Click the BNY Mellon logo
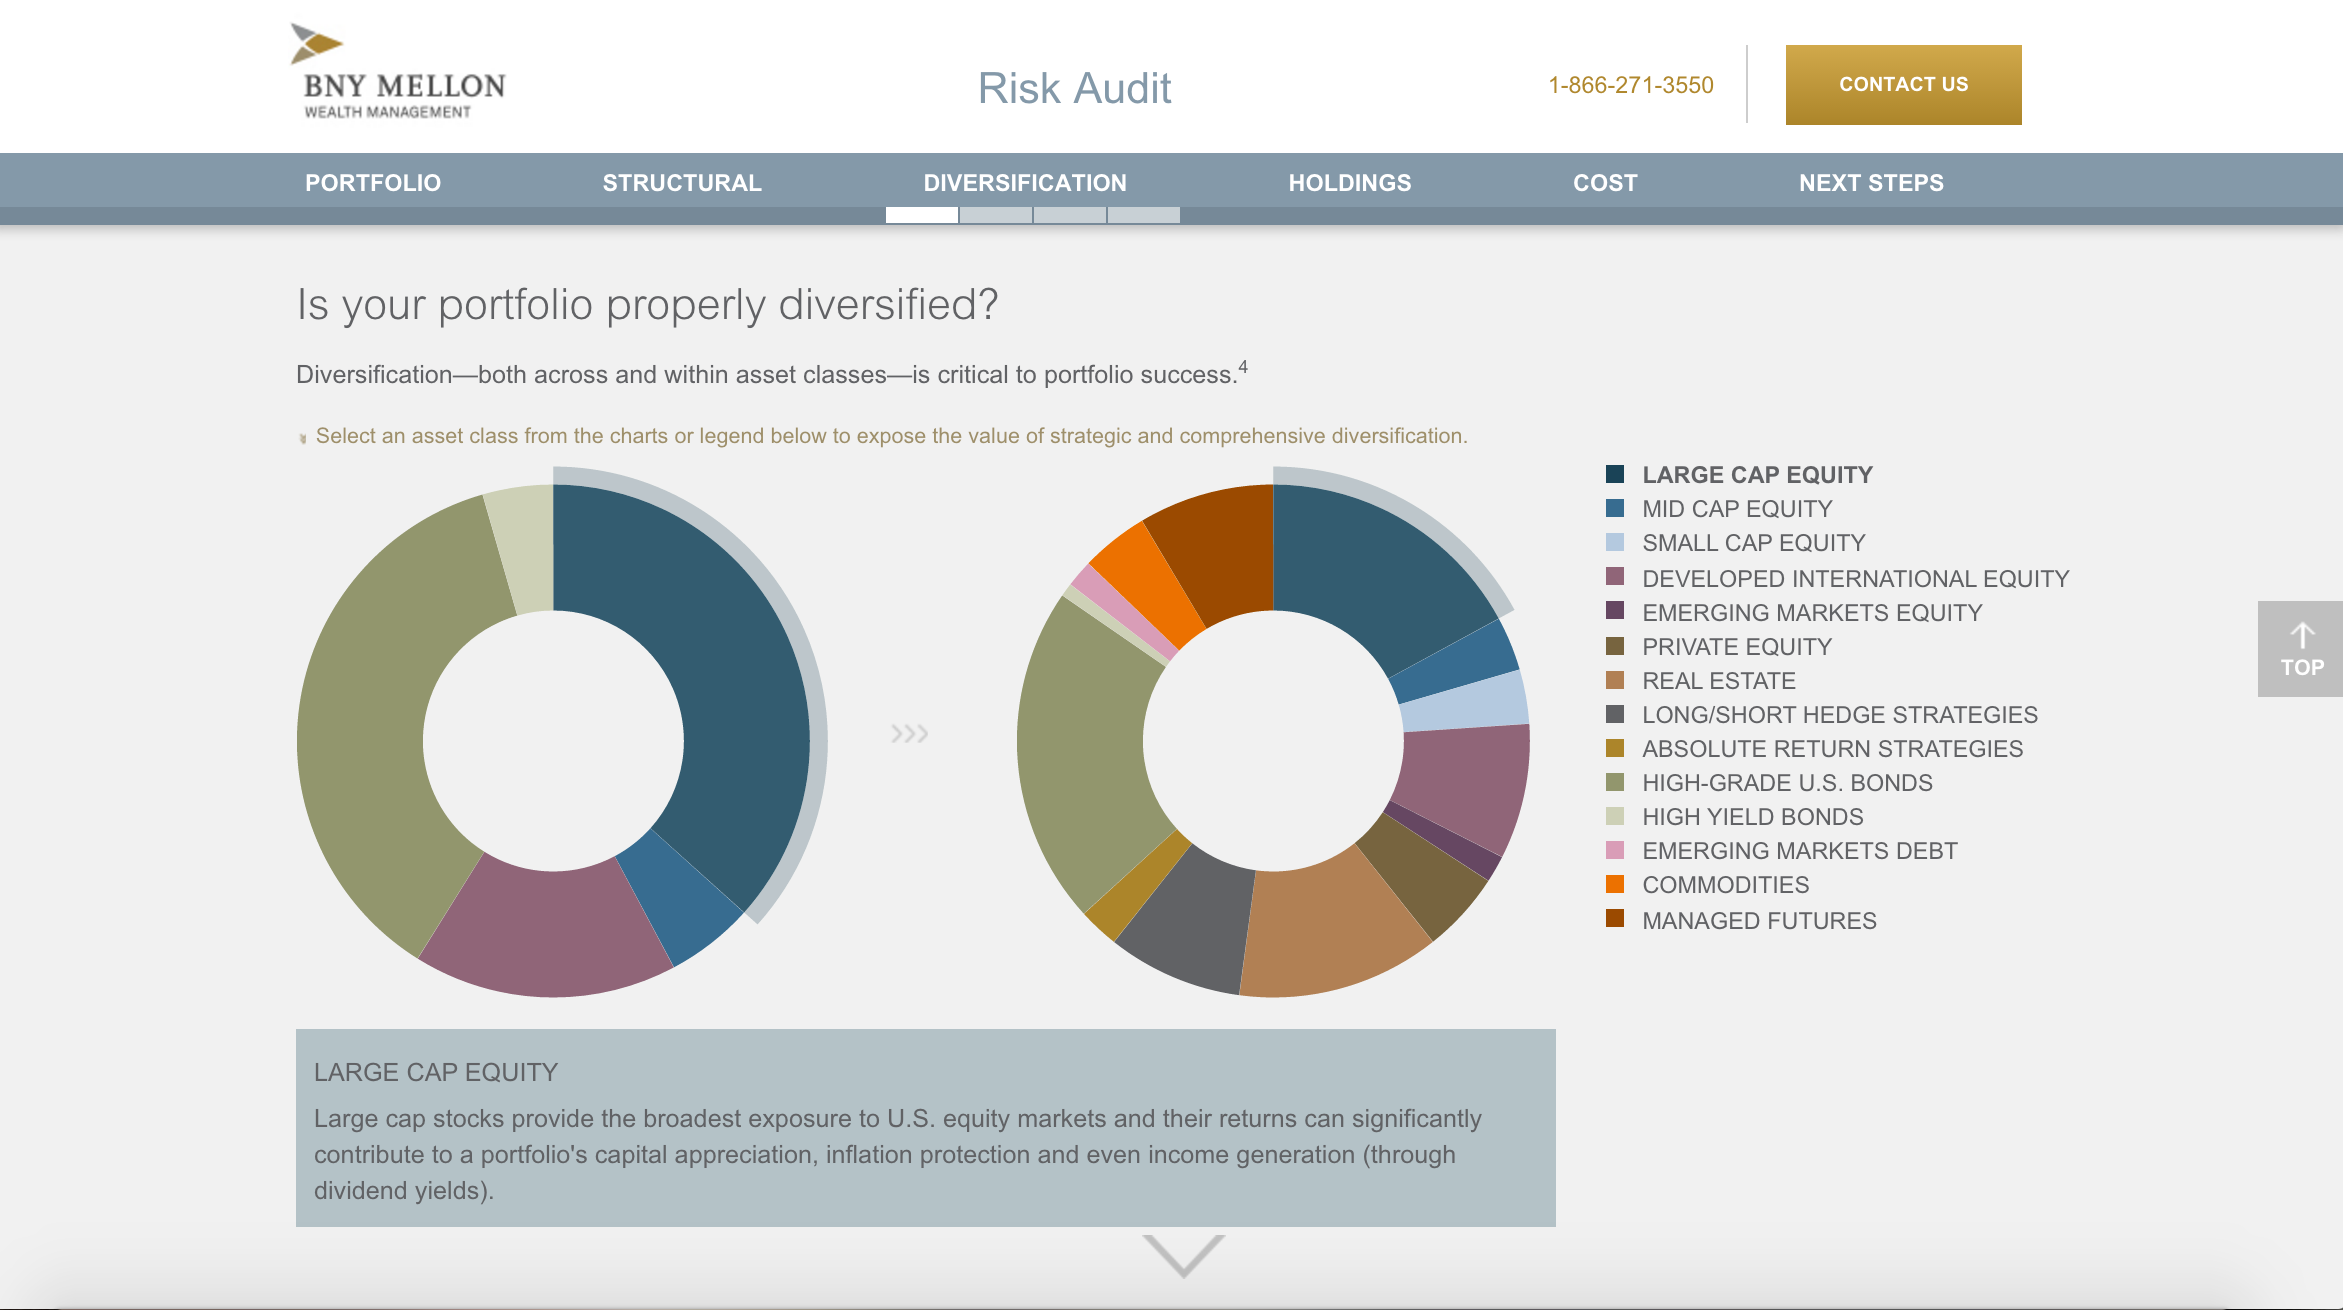 click(398, 73)
